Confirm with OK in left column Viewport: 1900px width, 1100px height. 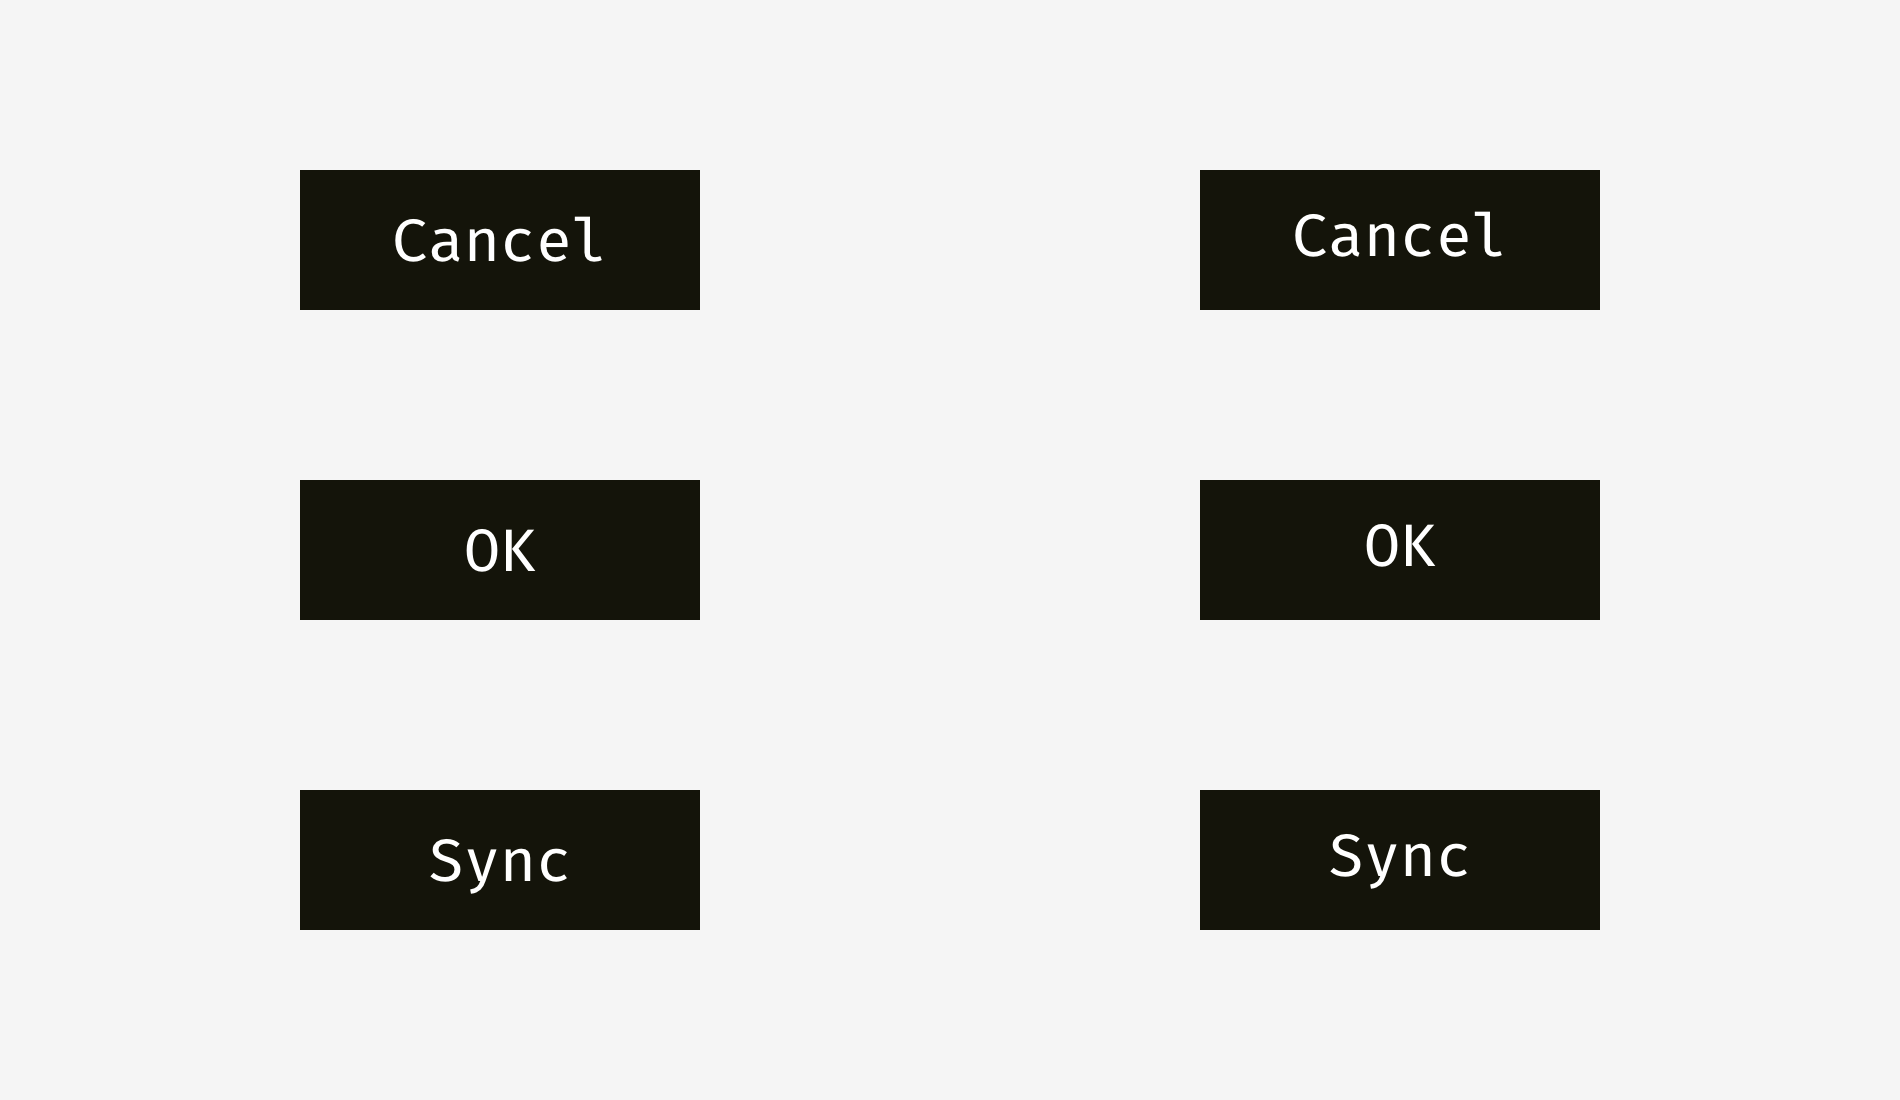tap(500, 550)
